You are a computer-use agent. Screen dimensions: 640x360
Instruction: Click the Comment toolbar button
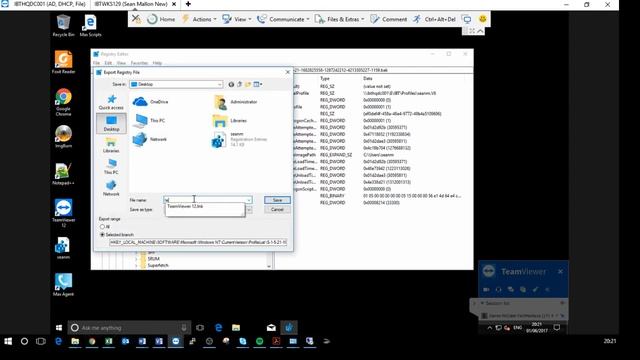click(x=388, y=19)
